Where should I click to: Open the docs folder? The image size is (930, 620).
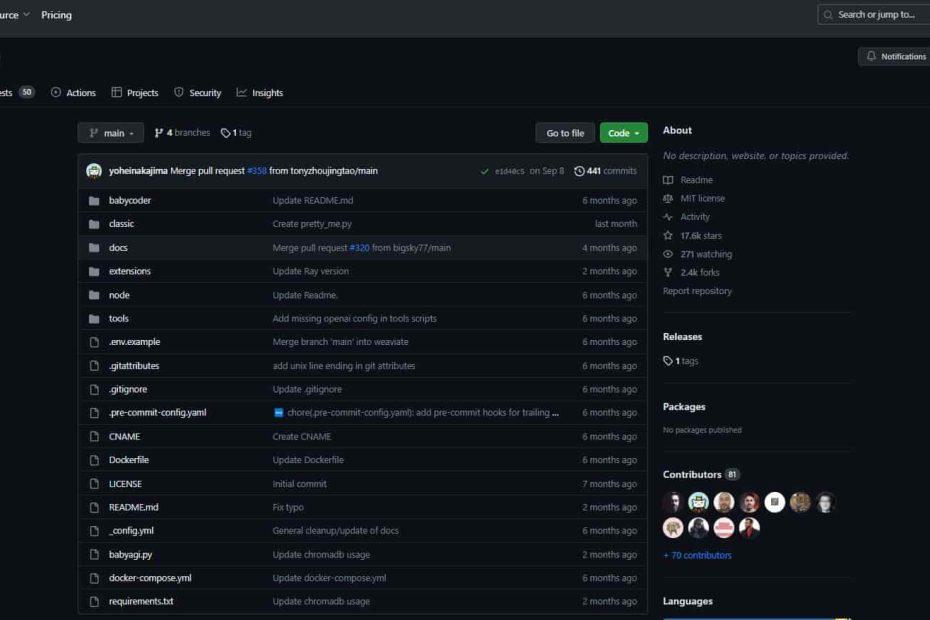(x=118, y=247)
